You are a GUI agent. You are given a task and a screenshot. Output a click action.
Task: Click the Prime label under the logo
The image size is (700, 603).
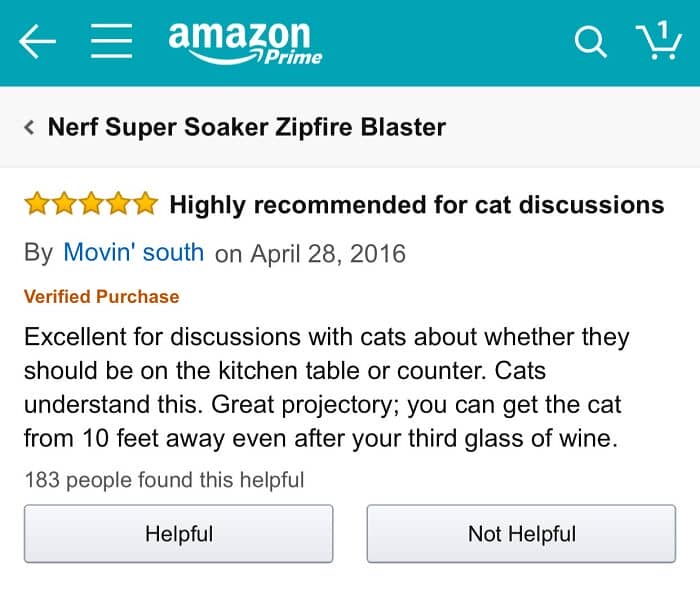[x=293, y=58]
